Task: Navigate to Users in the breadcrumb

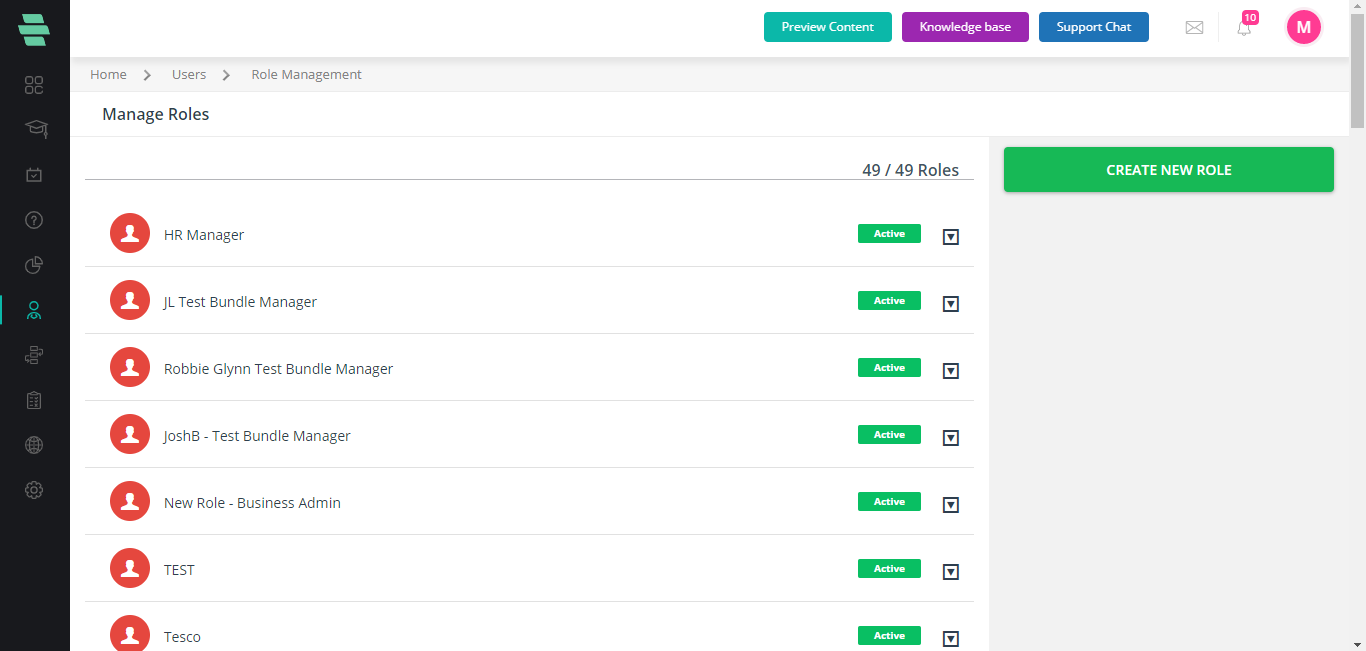Action: tap(189, 75)
